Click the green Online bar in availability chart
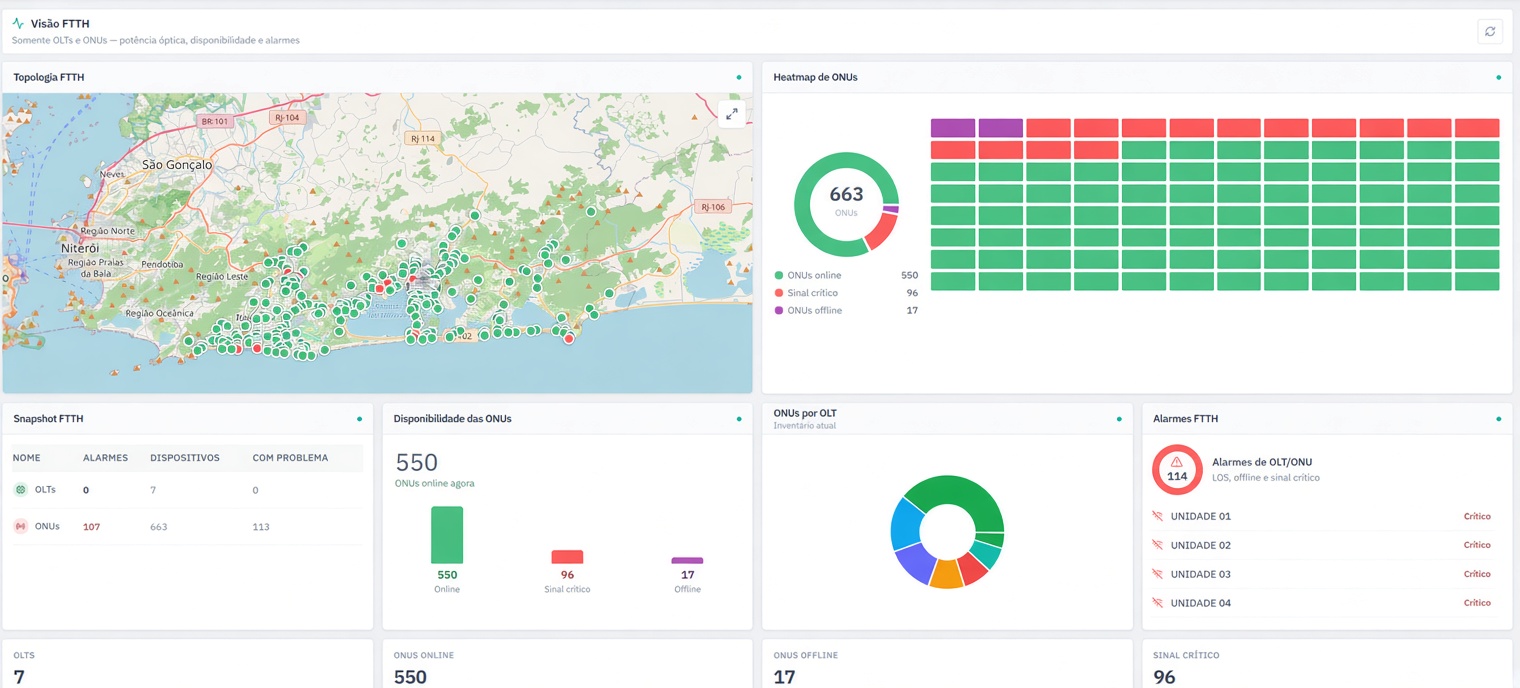Viewport: 1520px width, 688px height. pos(447,535)
